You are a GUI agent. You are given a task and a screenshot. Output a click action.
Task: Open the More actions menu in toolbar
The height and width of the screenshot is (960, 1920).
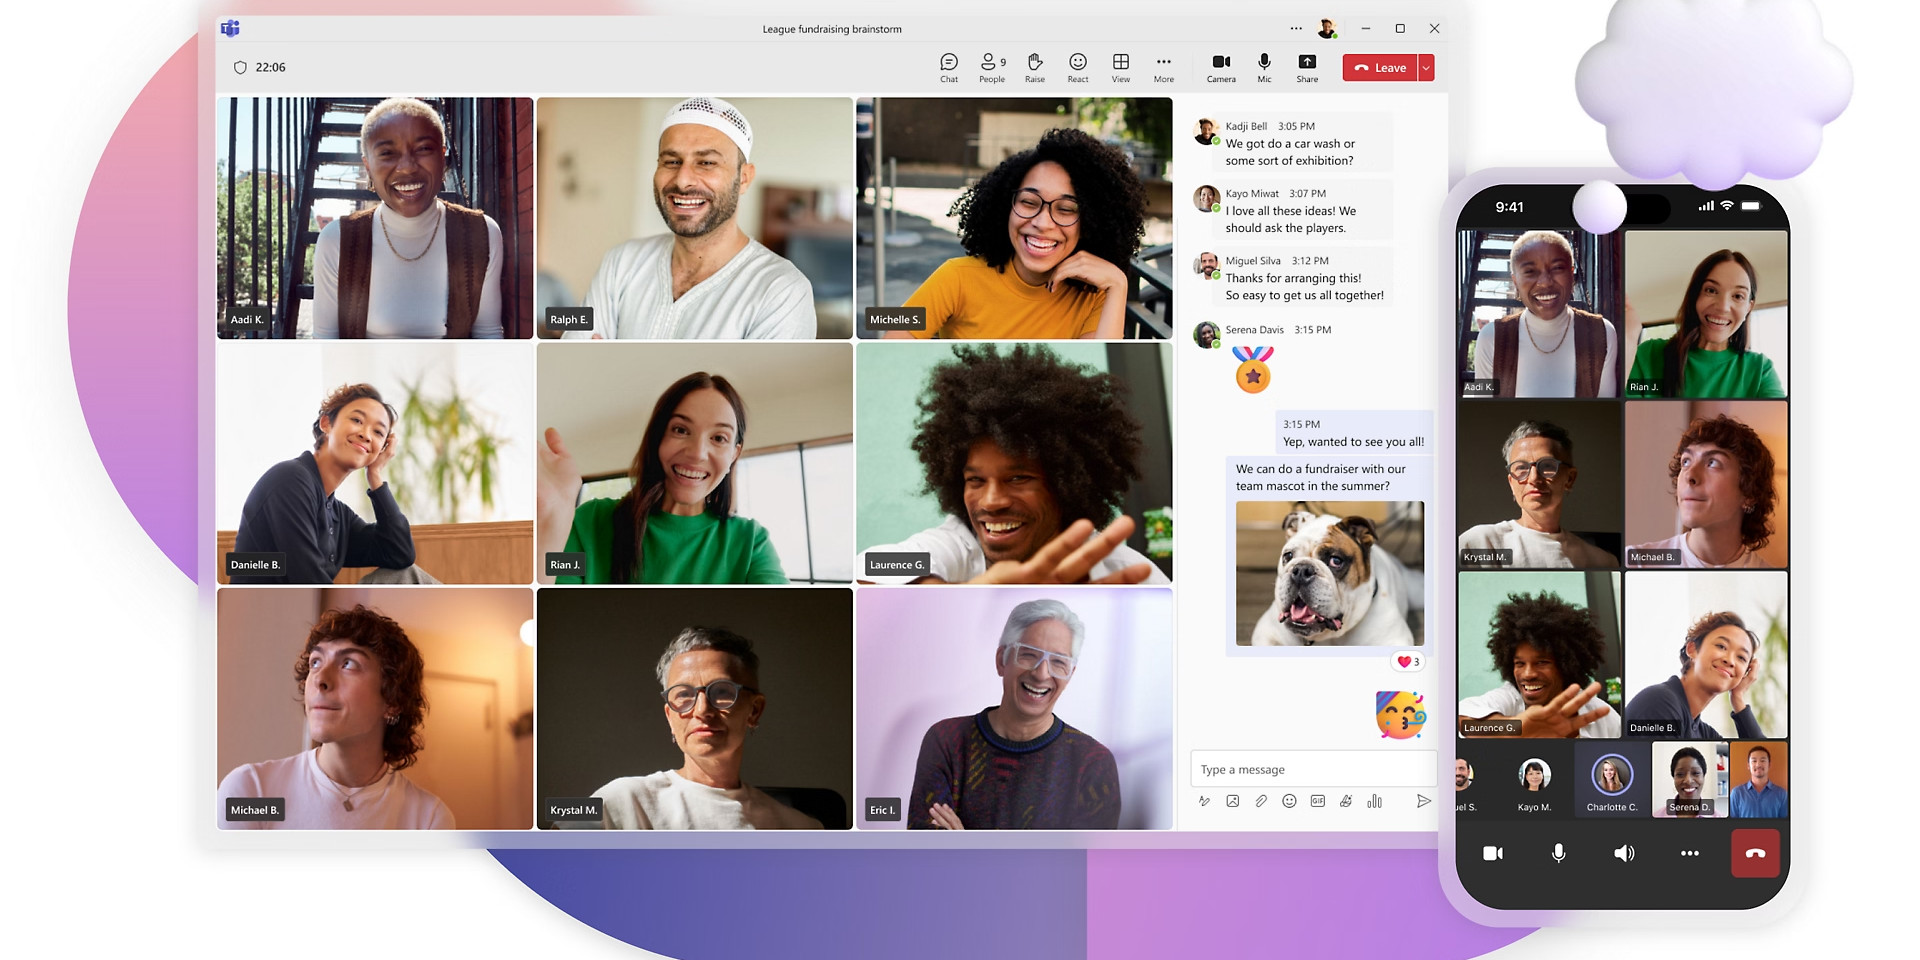click(x=1163, y=67)
